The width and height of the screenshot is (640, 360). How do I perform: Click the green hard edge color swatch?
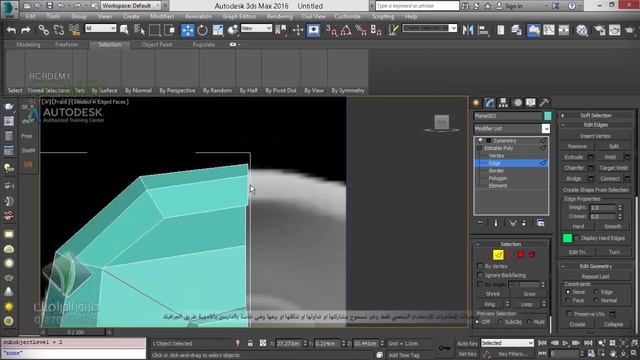567,238
